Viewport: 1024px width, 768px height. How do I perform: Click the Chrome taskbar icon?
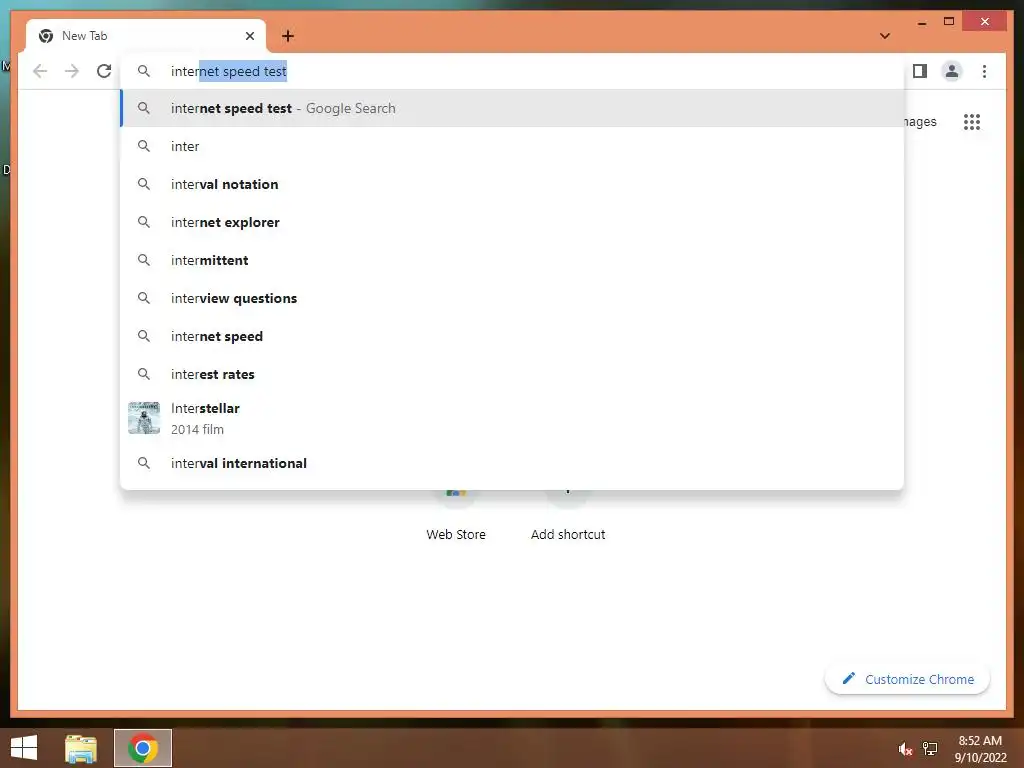[143, 748]
